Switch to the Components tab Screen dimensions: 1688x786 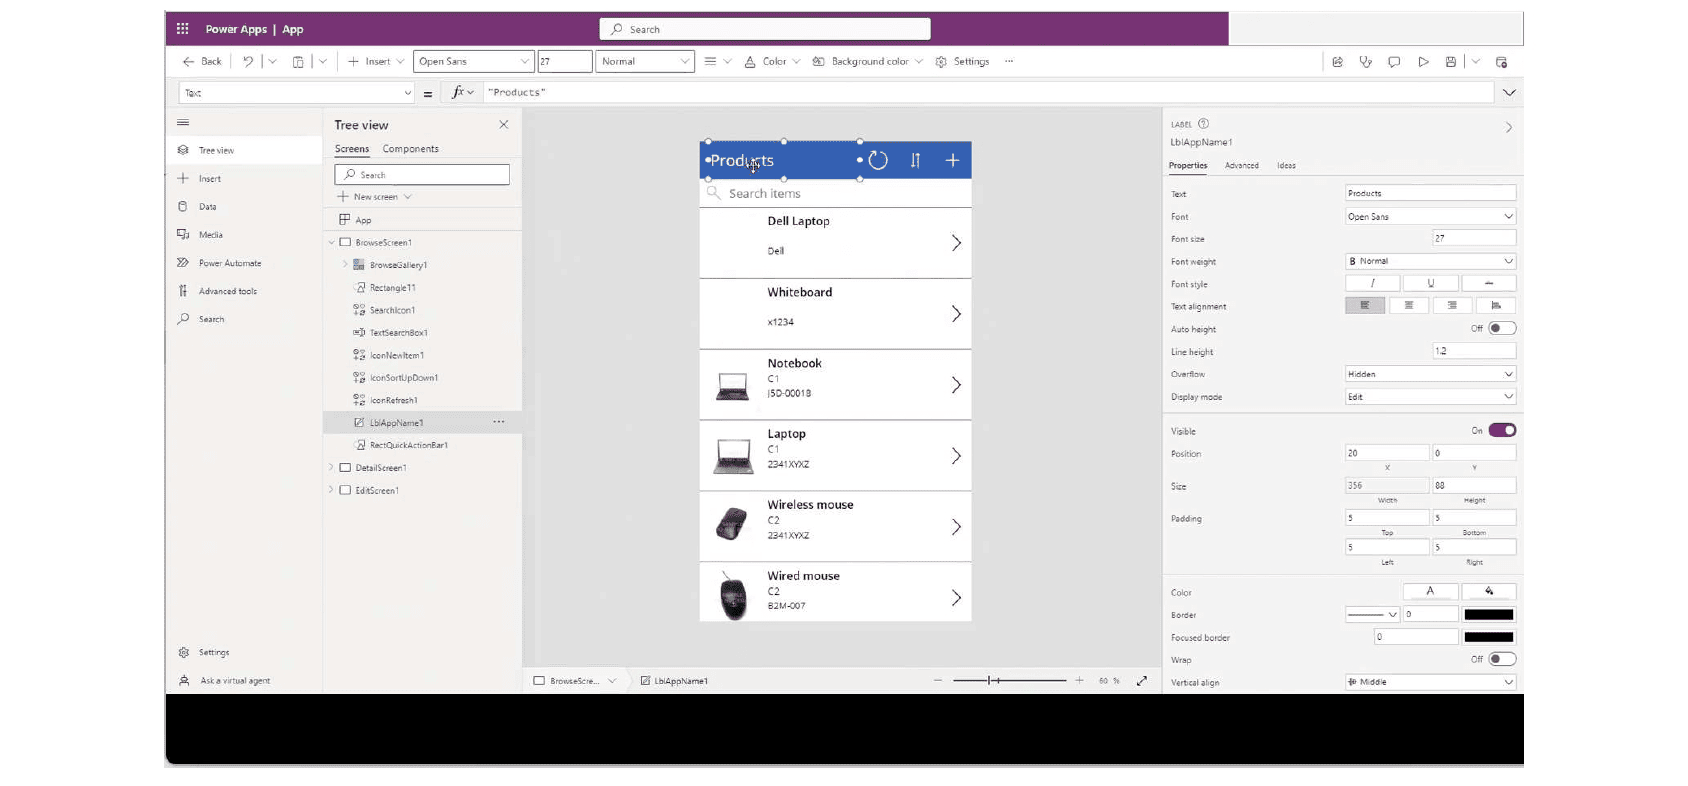pyautogui.click(x=411, y=149)
